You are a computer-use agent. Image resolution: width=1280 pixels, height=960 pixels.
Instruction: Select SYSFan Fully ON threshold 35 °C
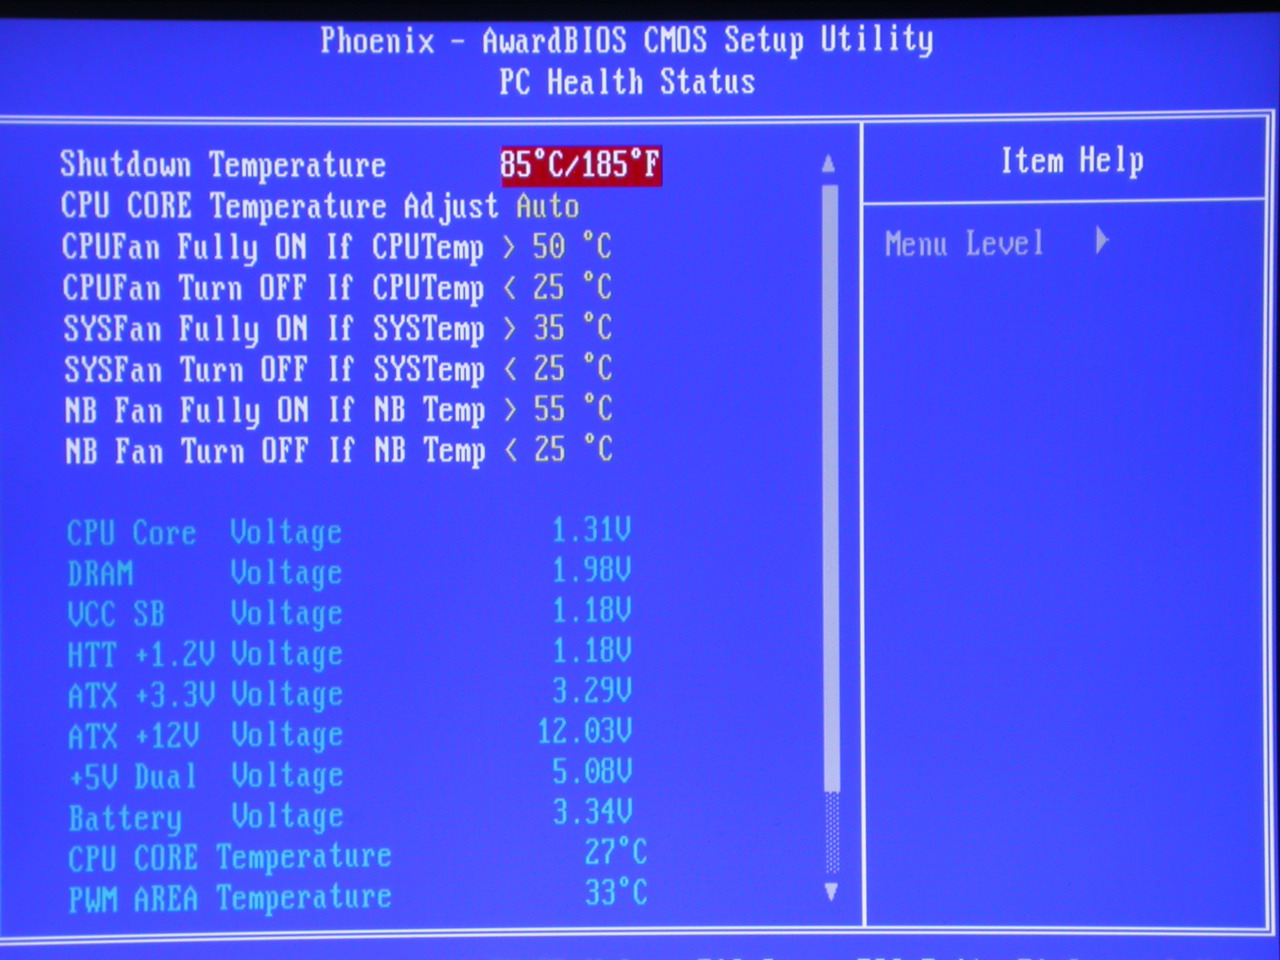[571, 328]
